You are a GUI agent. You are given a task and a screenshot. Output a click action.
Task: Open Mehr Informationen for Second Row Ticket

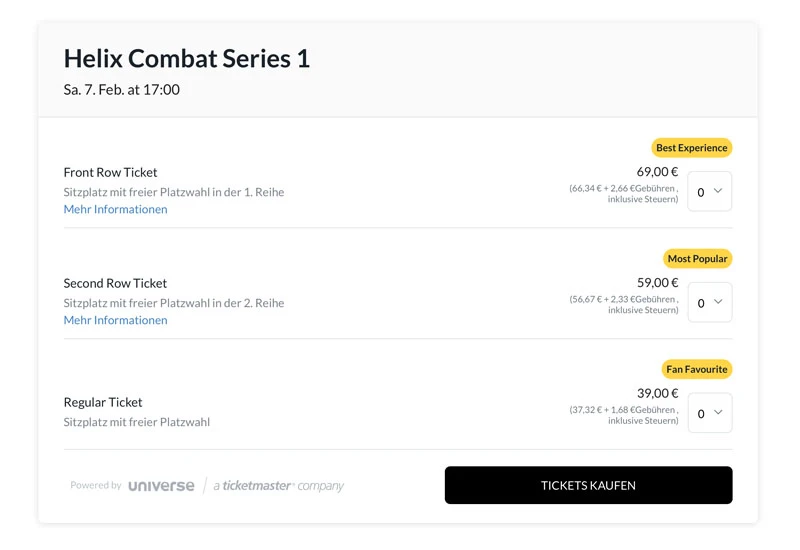(x=115, y=320)
